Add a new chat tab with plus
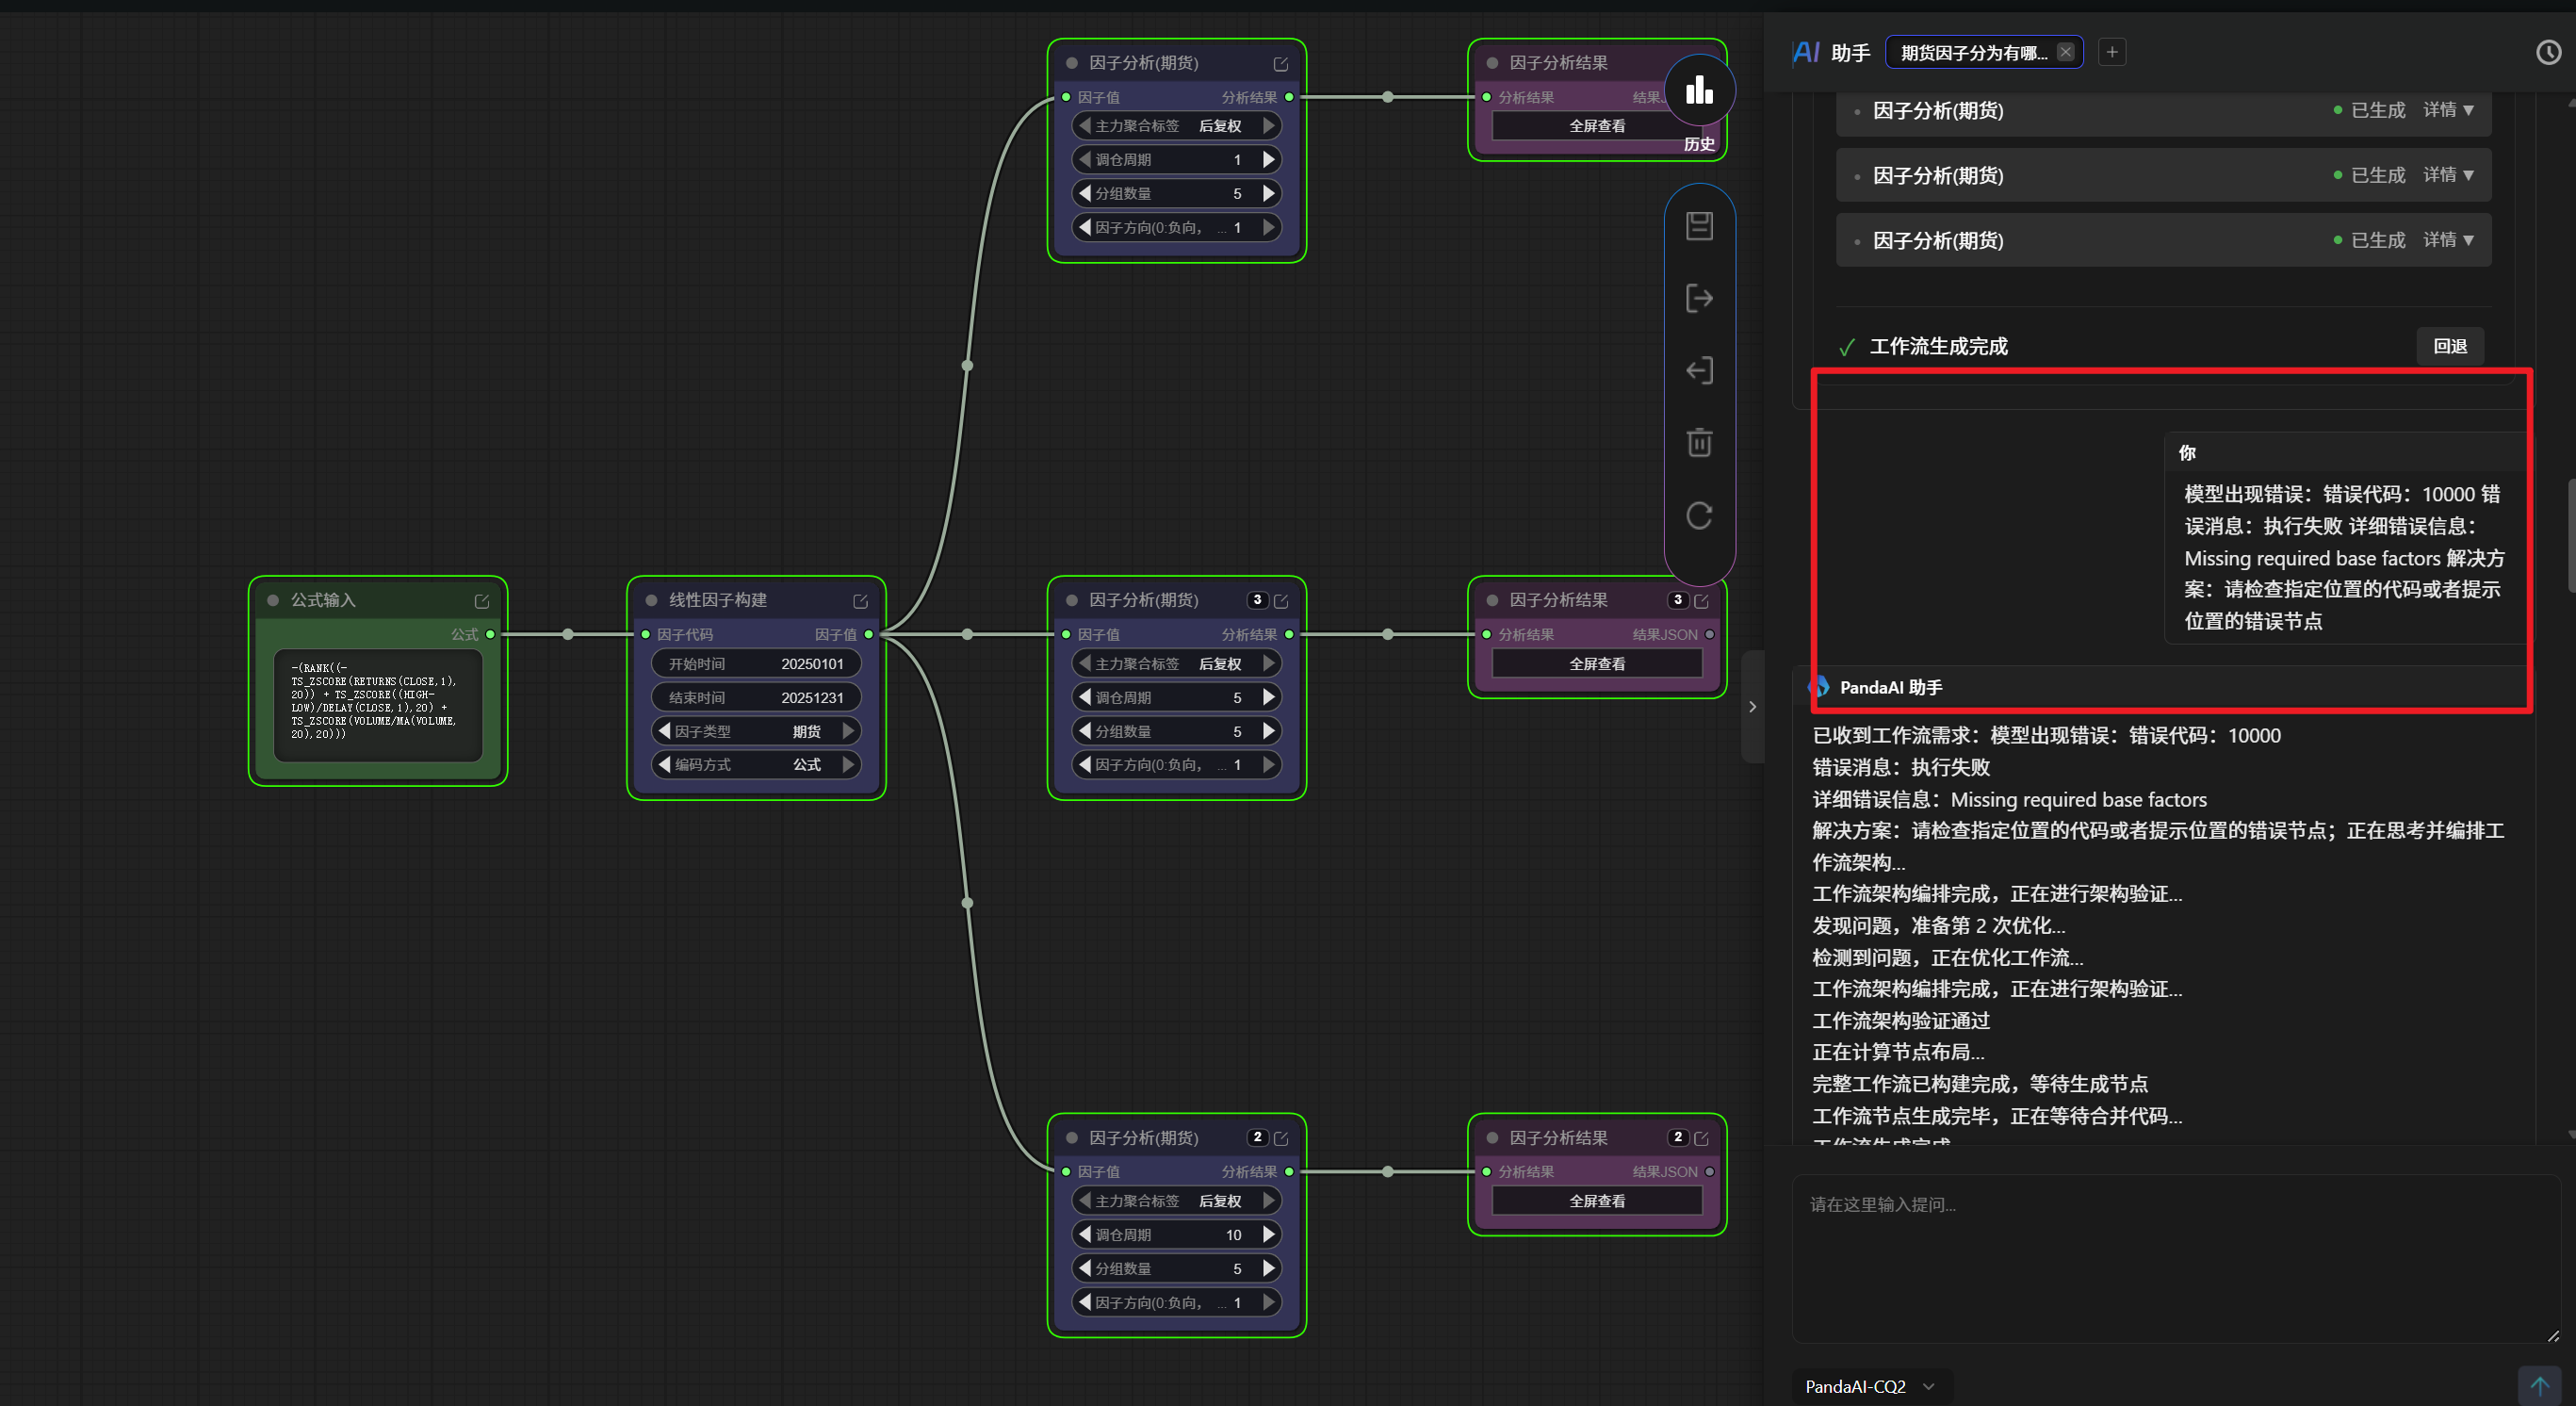The width and height of the screenshot is (2576, 1406). (x=2111, y=52)
